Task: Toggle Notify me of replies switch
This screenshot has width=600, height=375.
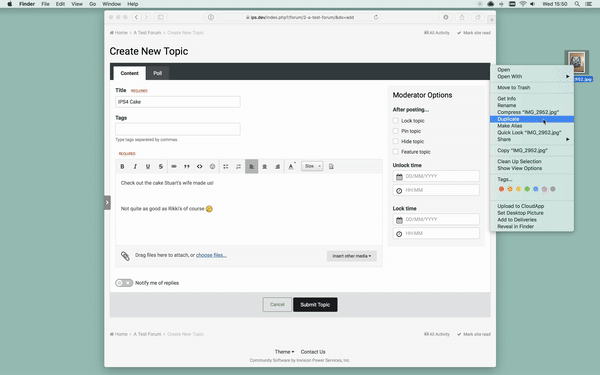Action: click(x=124, y=283)
